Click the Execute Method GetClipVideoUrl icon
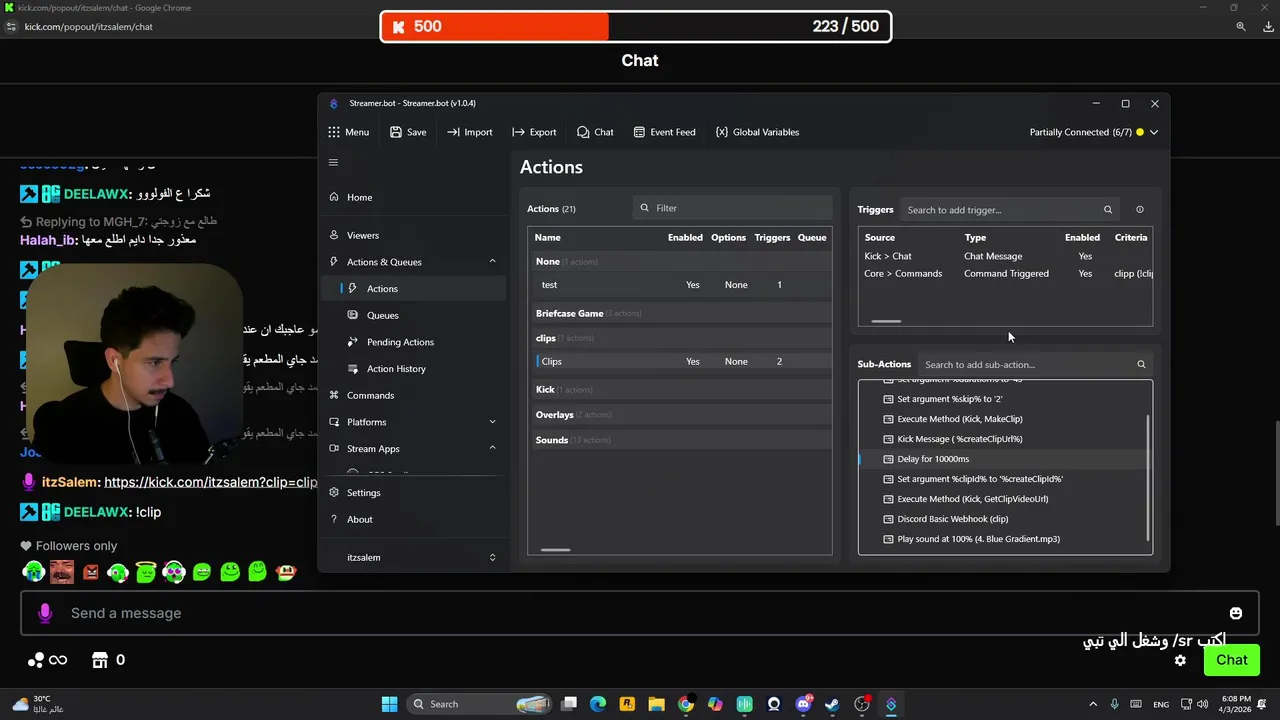1280x720 pixels. point(888,499)
